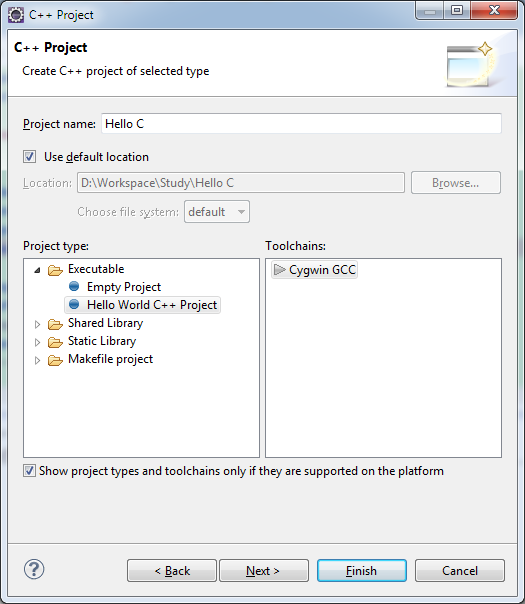Screen dimensions: 525x604
Task: Click the Finish button
Action: [x=362, y=570]
